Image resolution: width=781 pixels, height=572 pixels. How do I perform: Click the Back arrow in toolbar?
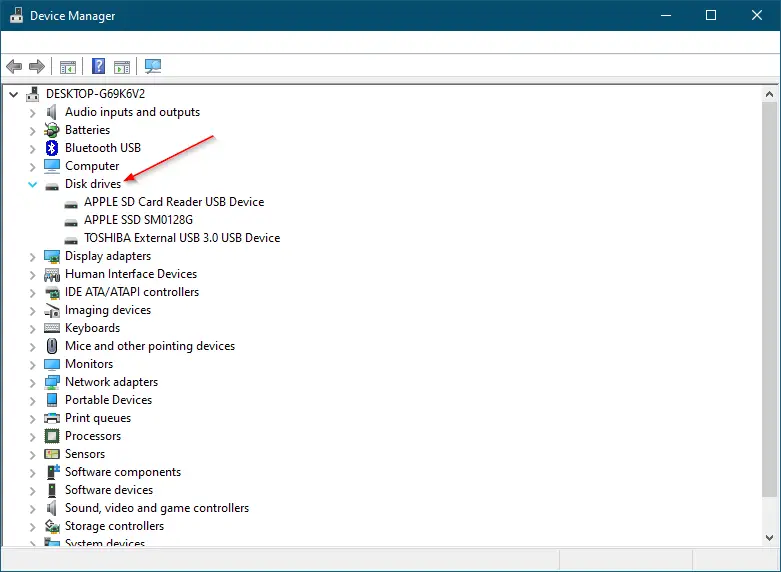tap(14, 67)
